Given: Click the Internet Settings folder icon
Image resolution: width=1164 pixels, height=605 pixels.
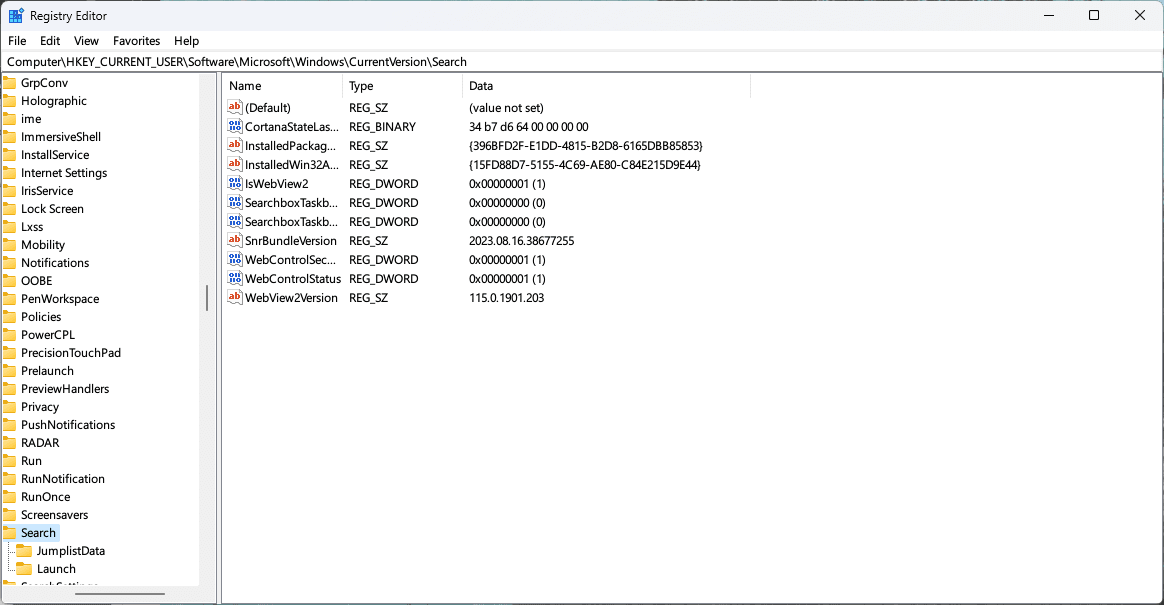Looking at the screenshot, I should click(9, 173).
